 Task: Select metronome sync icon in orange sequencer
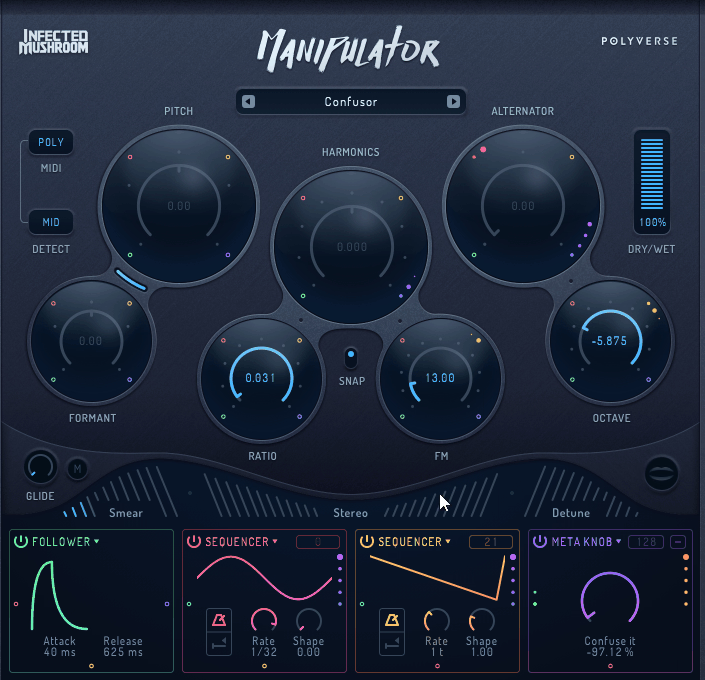point(394,622)
